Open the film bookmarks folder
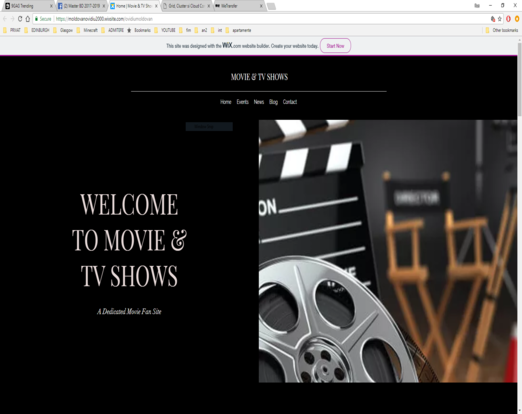522x414 pixels. click(185, 30)
